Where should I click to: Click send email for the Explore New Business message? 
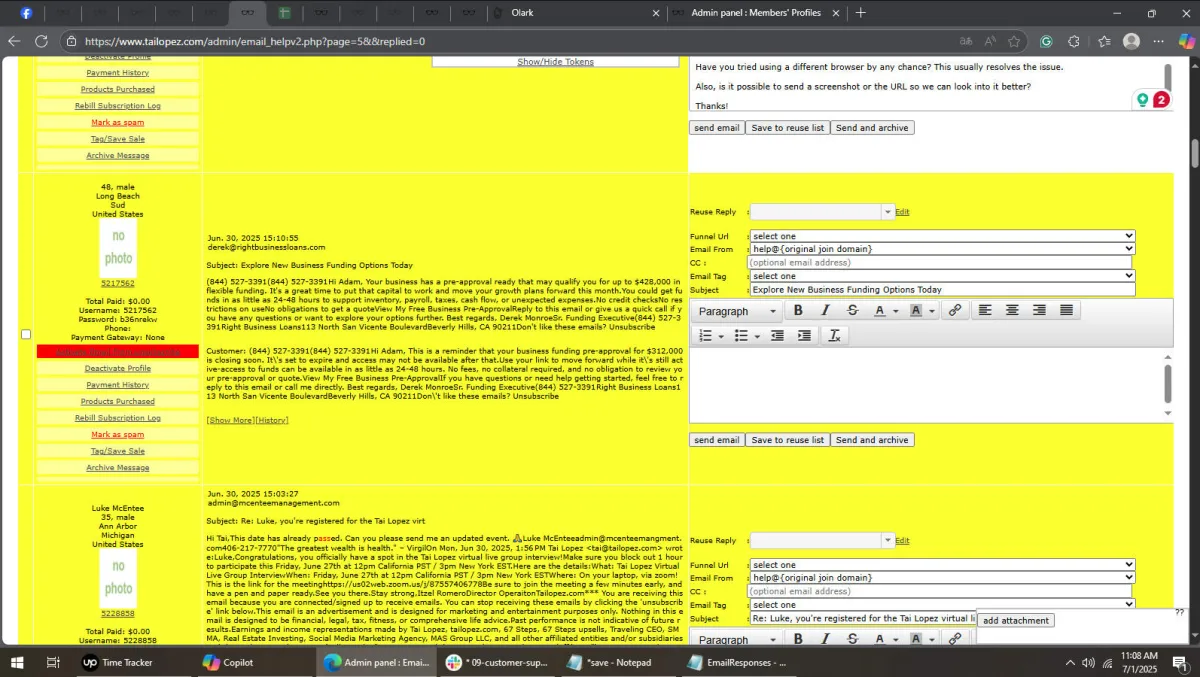pyautogui.click(x=717, y=440)
